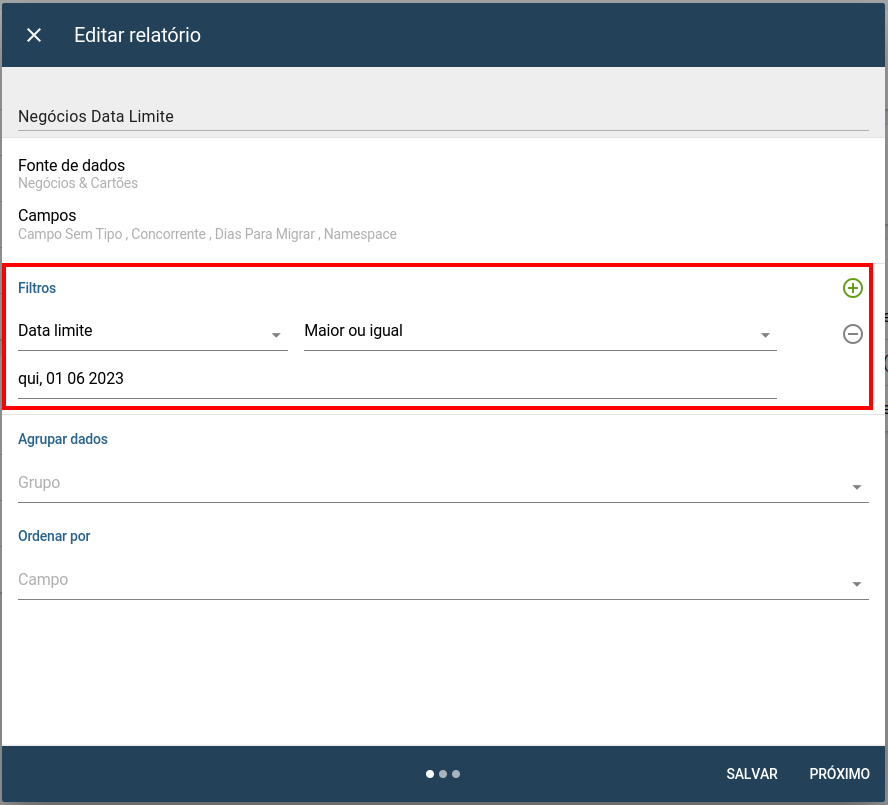The image size is (888, 805).
Task: Select the first step indicator dot
Action: tap(430, 774)
